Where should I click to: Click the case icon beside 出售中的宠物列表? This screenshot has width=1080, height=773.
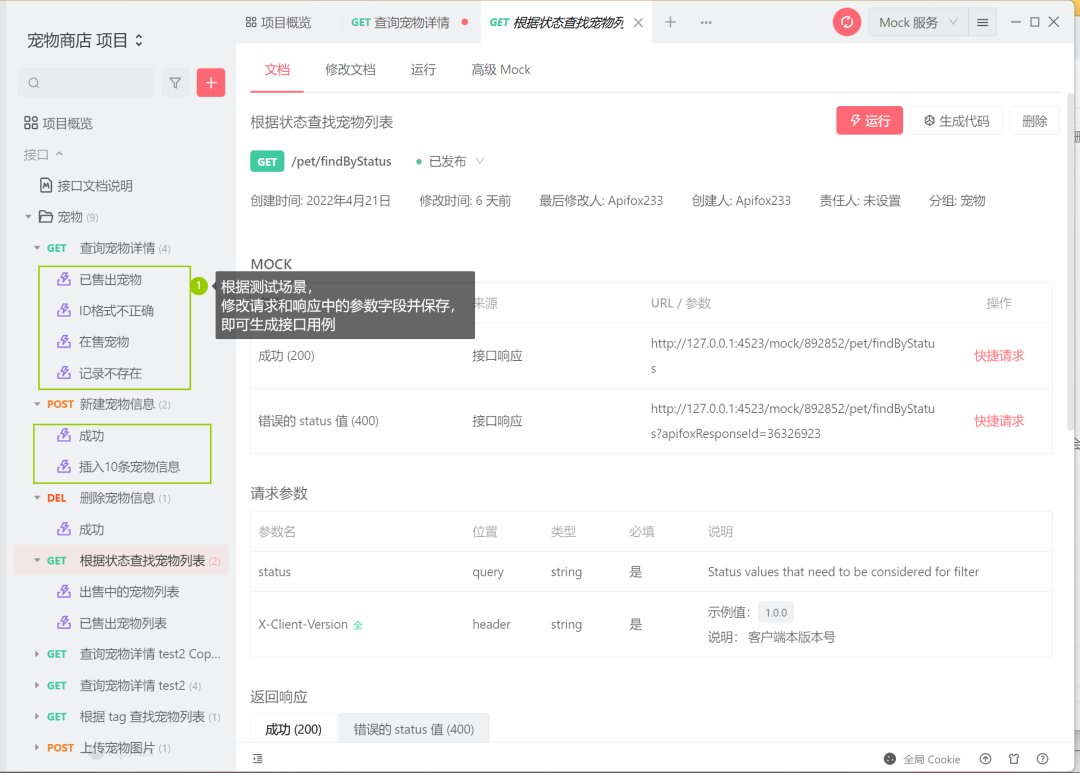[x=63, y=591]
